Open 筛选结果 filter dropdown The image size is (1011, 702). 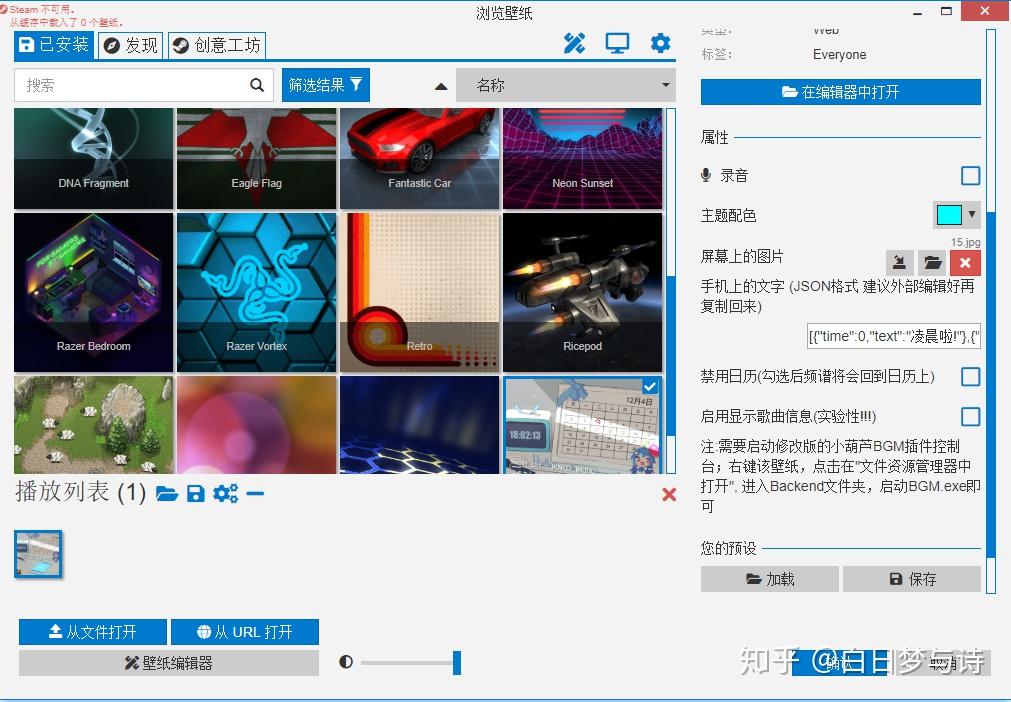326,85
